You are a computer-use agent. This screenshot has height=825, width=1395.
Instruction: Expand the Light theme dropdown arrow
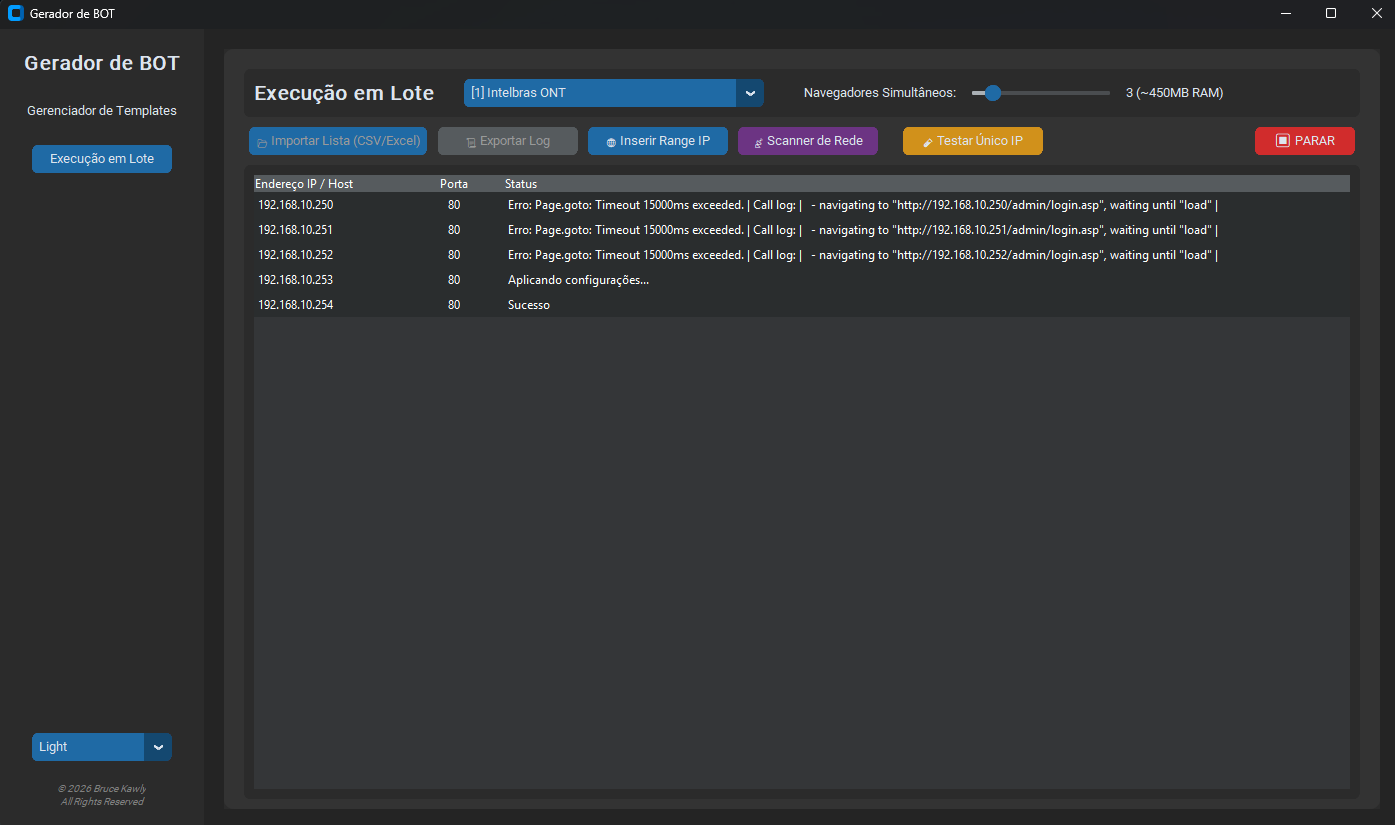coord(158,747)
